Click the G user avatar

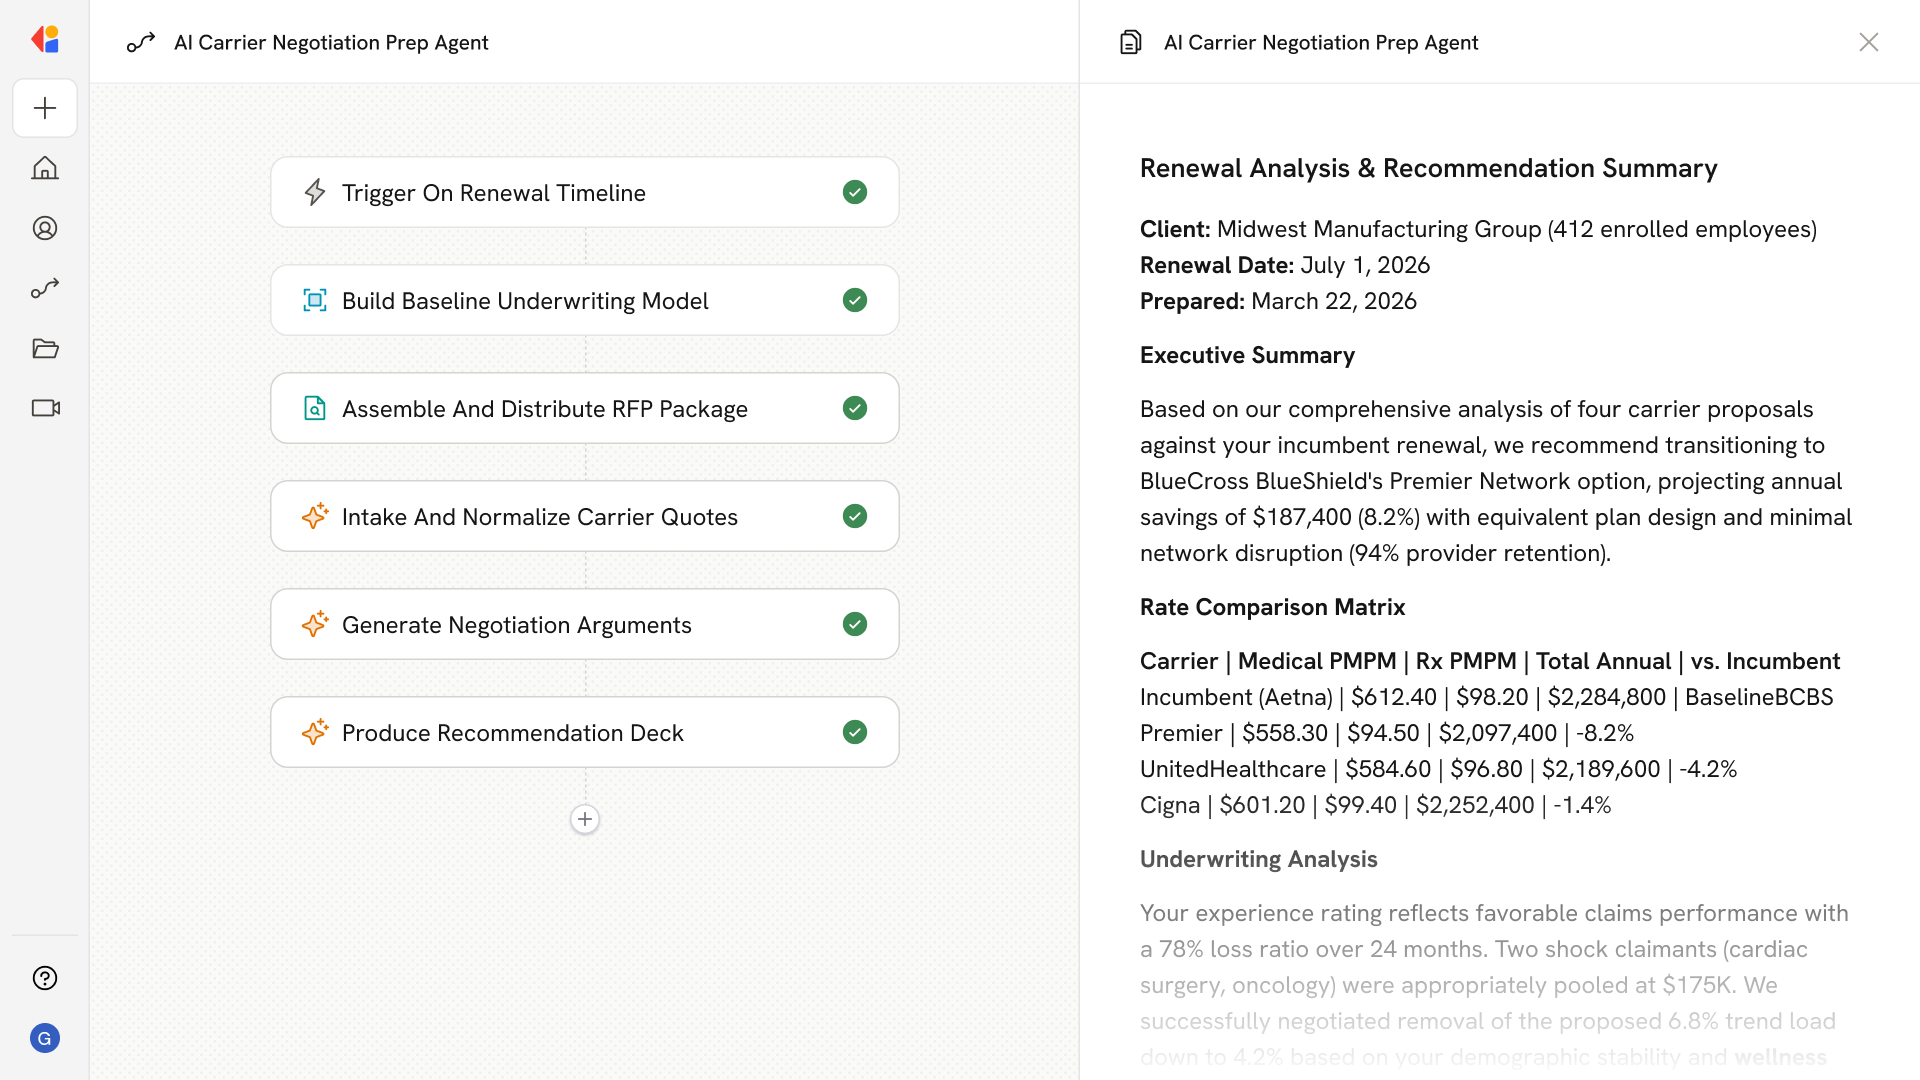coord(45,1038)
